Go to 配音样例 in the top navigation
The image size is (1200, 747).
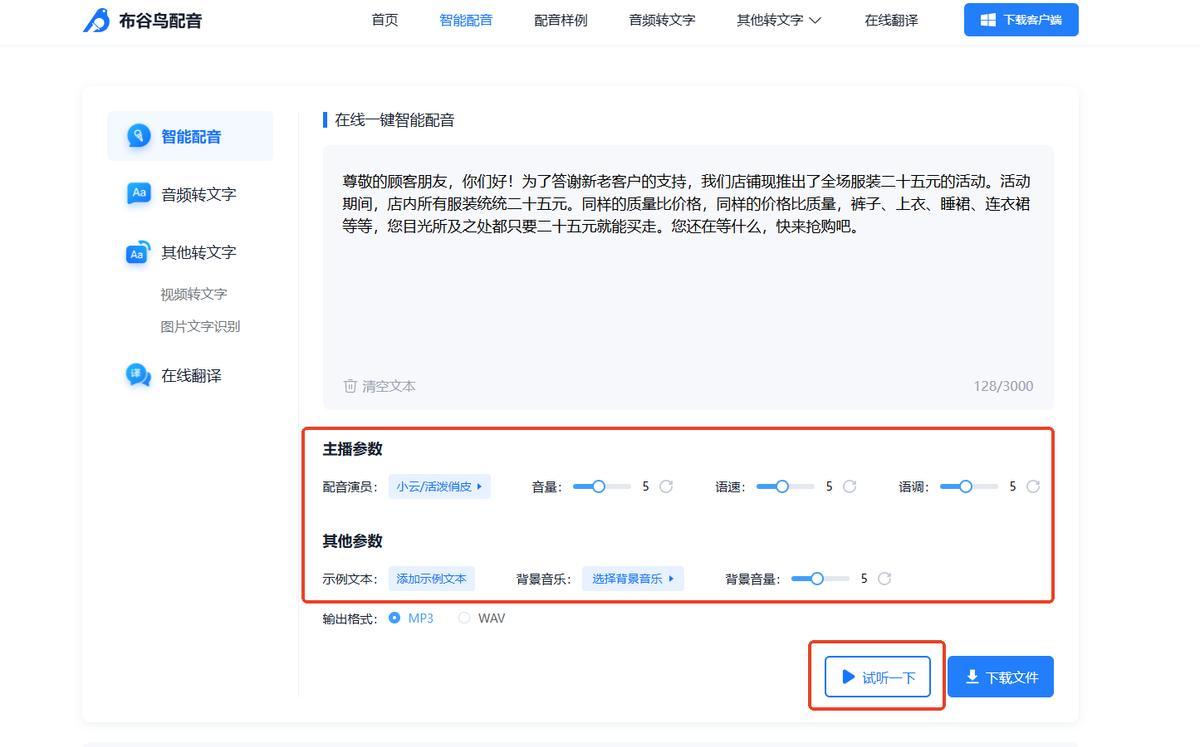[x=560, y=20]
